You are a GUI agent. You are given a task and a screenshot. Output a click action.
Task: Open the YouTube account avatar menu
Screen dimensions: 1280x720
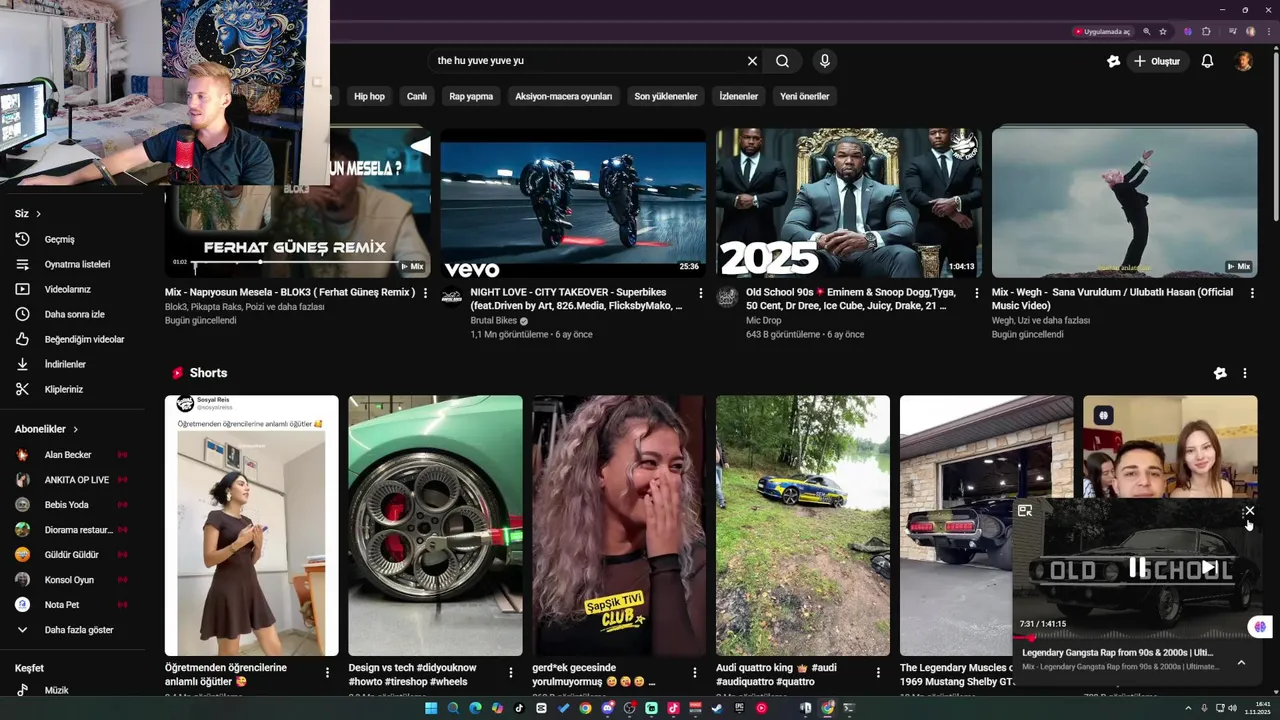point(1243,61)
